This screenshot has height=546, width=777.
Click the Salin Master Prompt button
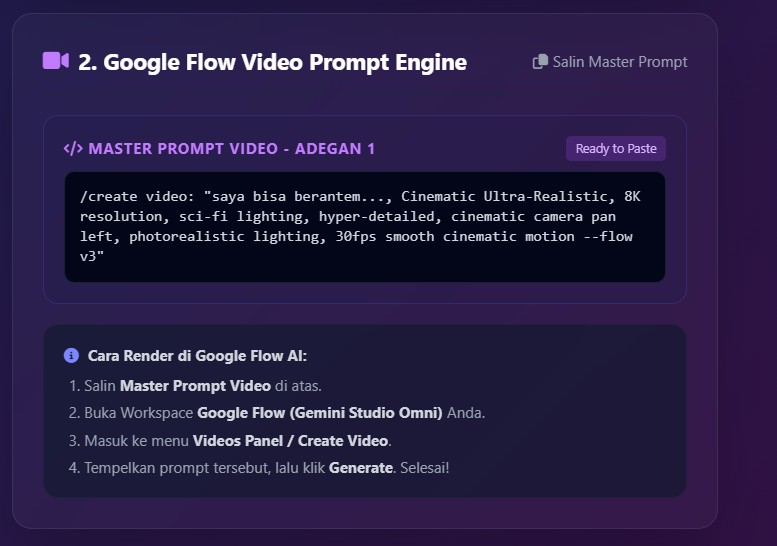coord(610,61)
